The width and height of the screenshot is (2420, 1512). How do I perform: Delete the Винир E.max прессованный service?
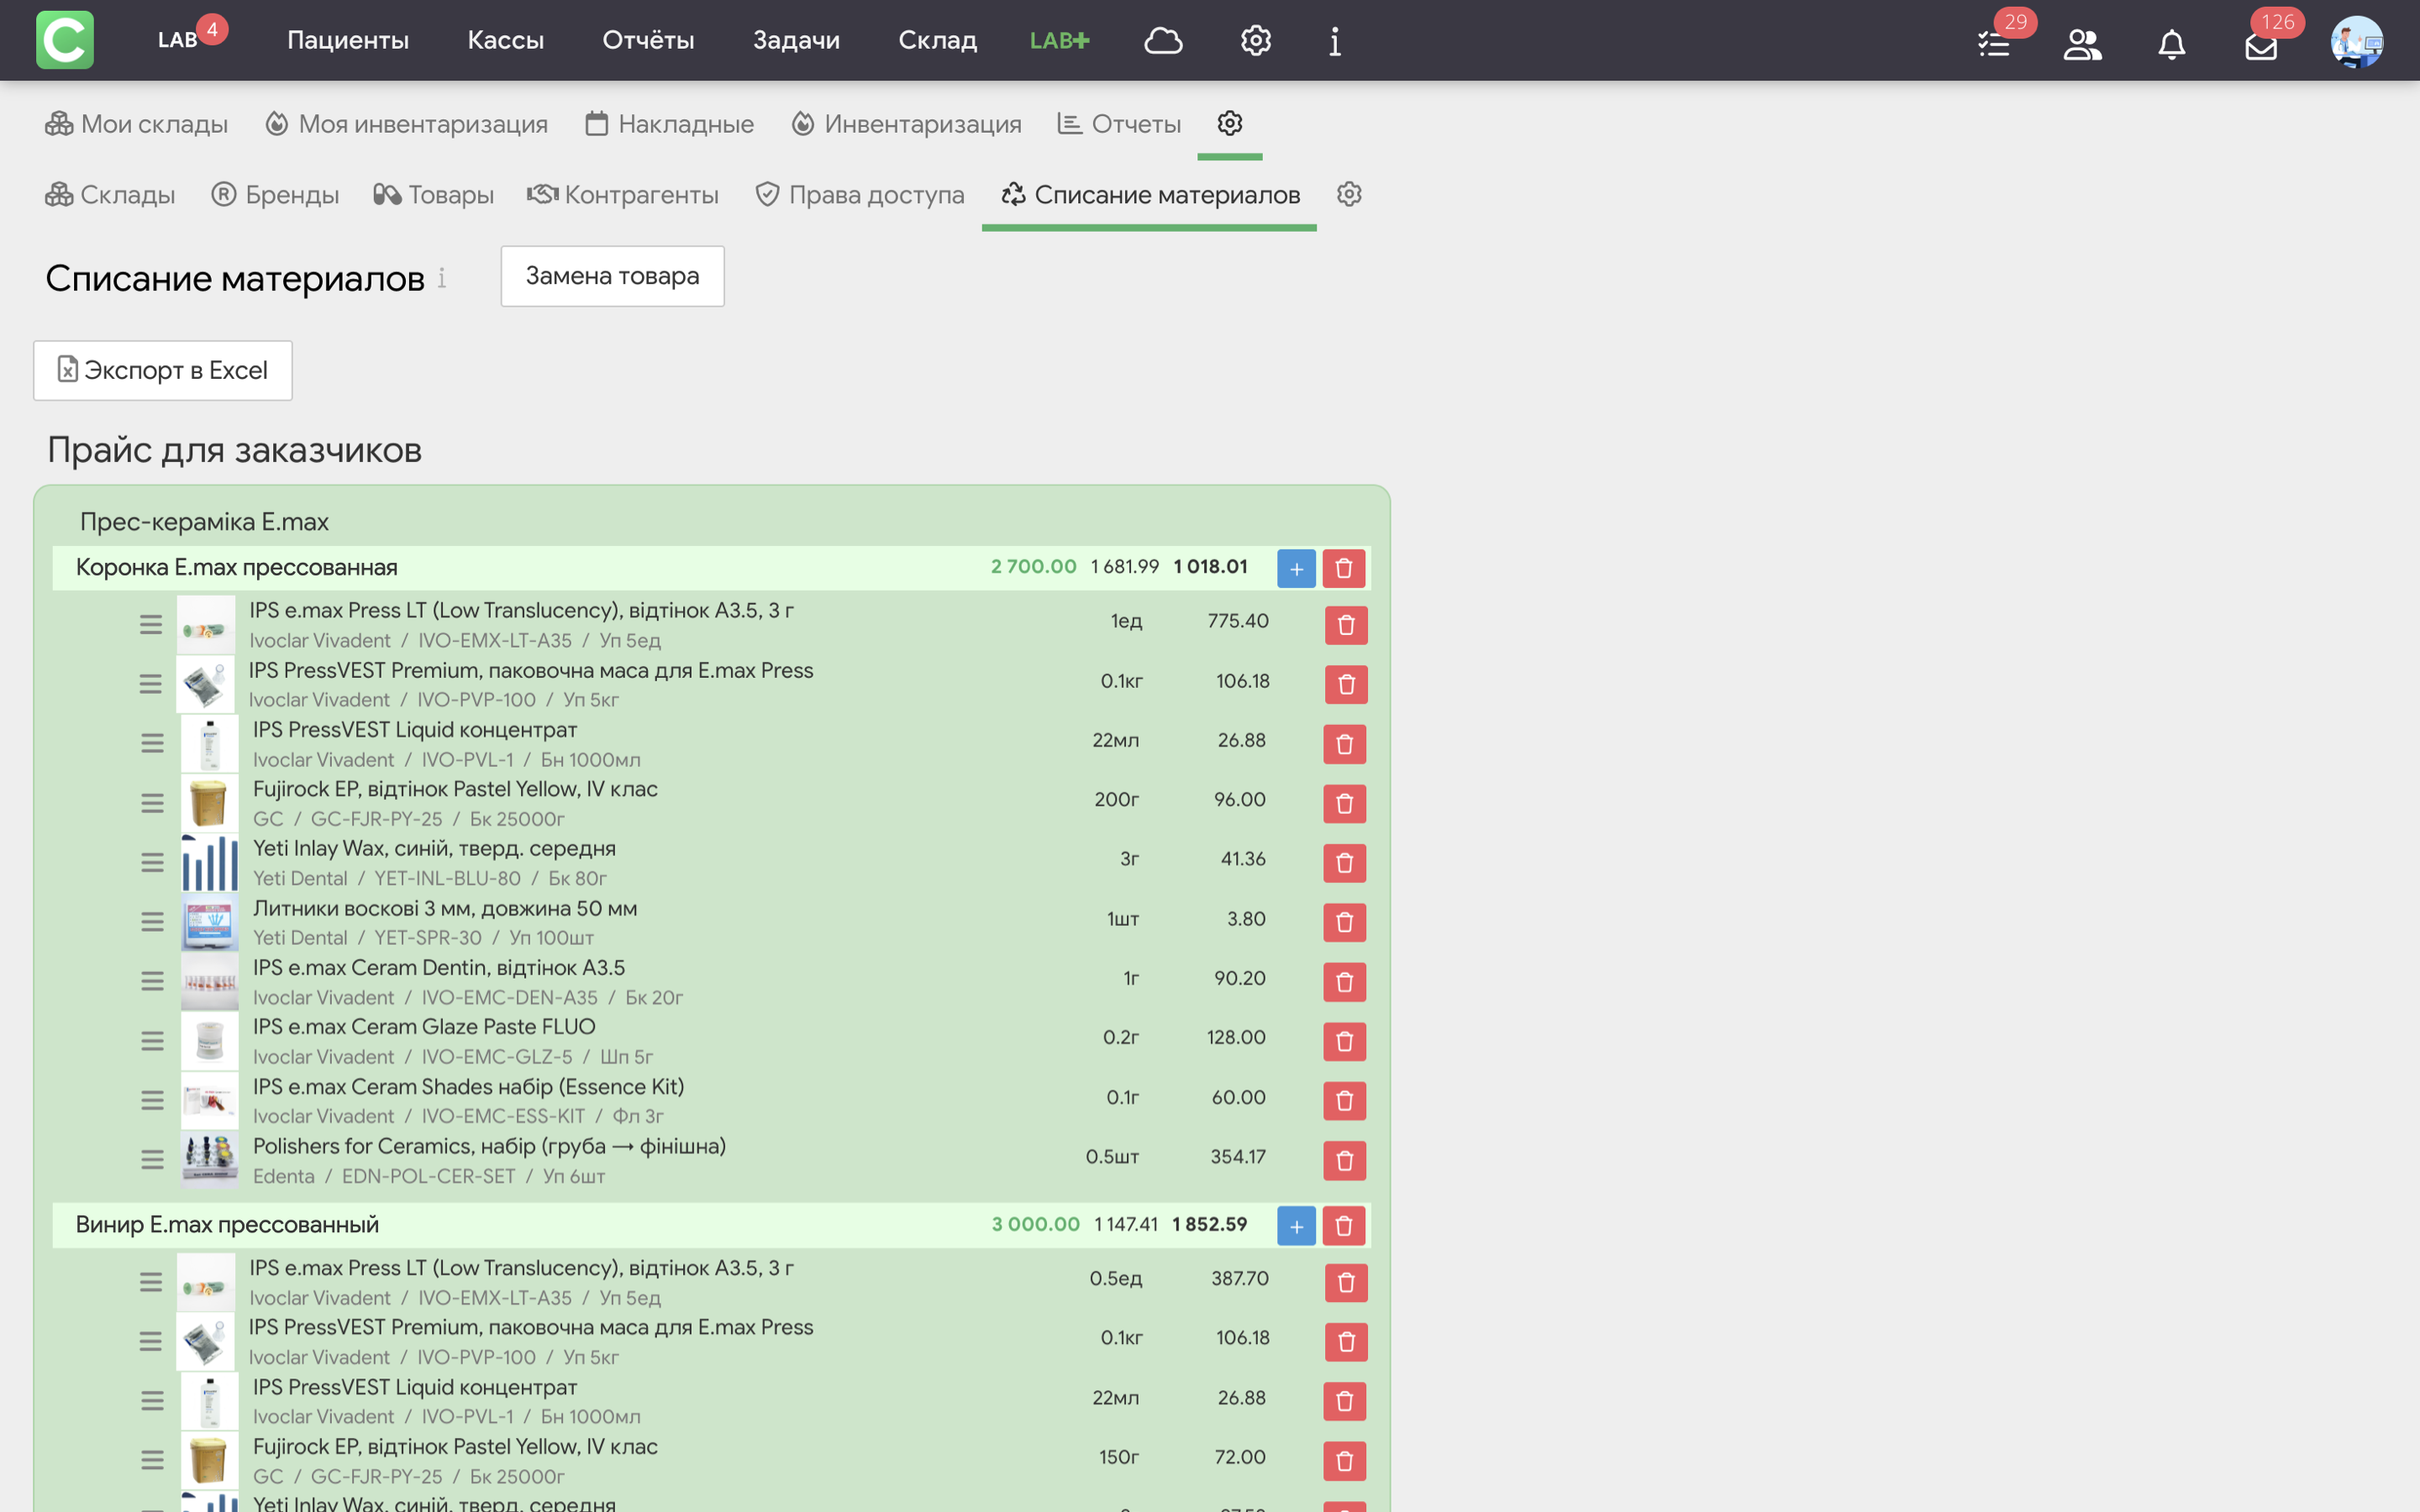click(1344, 1226)
